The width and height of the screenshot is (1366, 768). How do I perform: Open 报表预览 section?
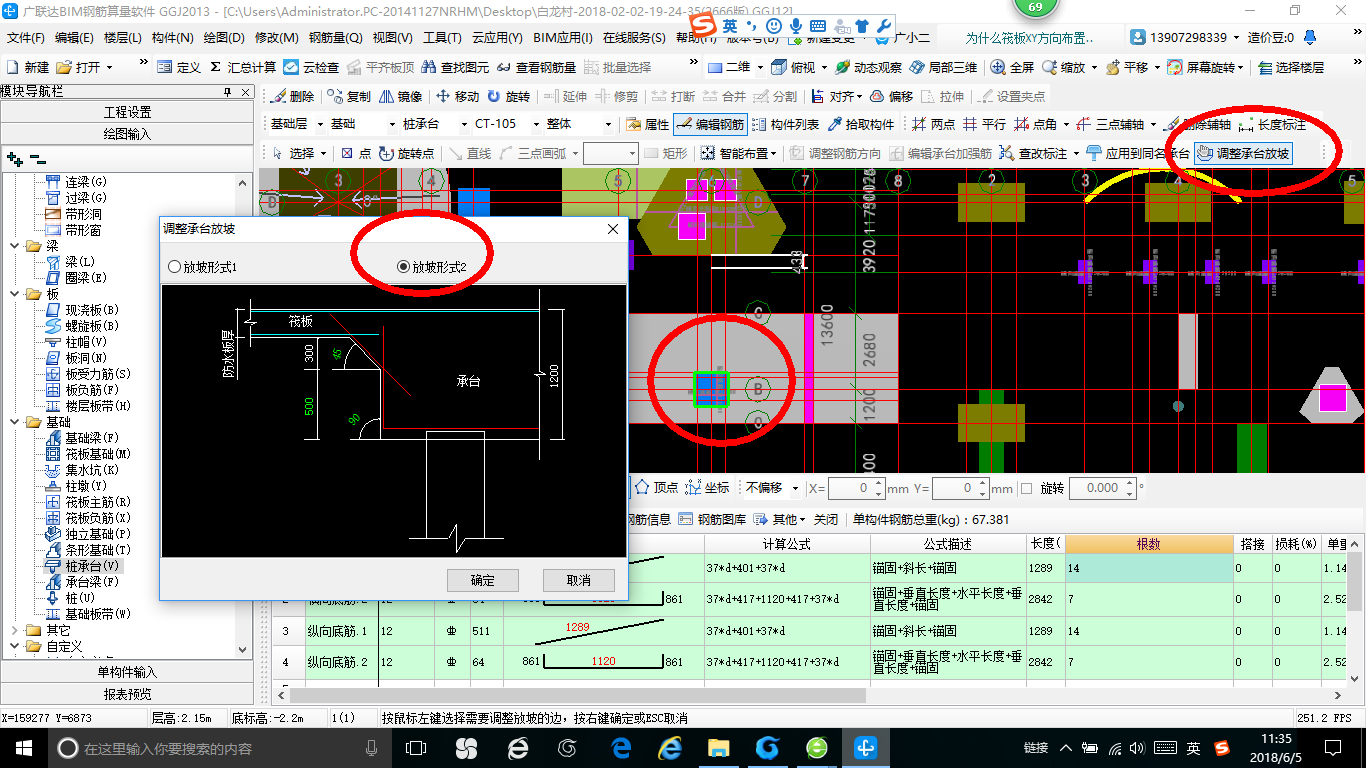(127, 694)
